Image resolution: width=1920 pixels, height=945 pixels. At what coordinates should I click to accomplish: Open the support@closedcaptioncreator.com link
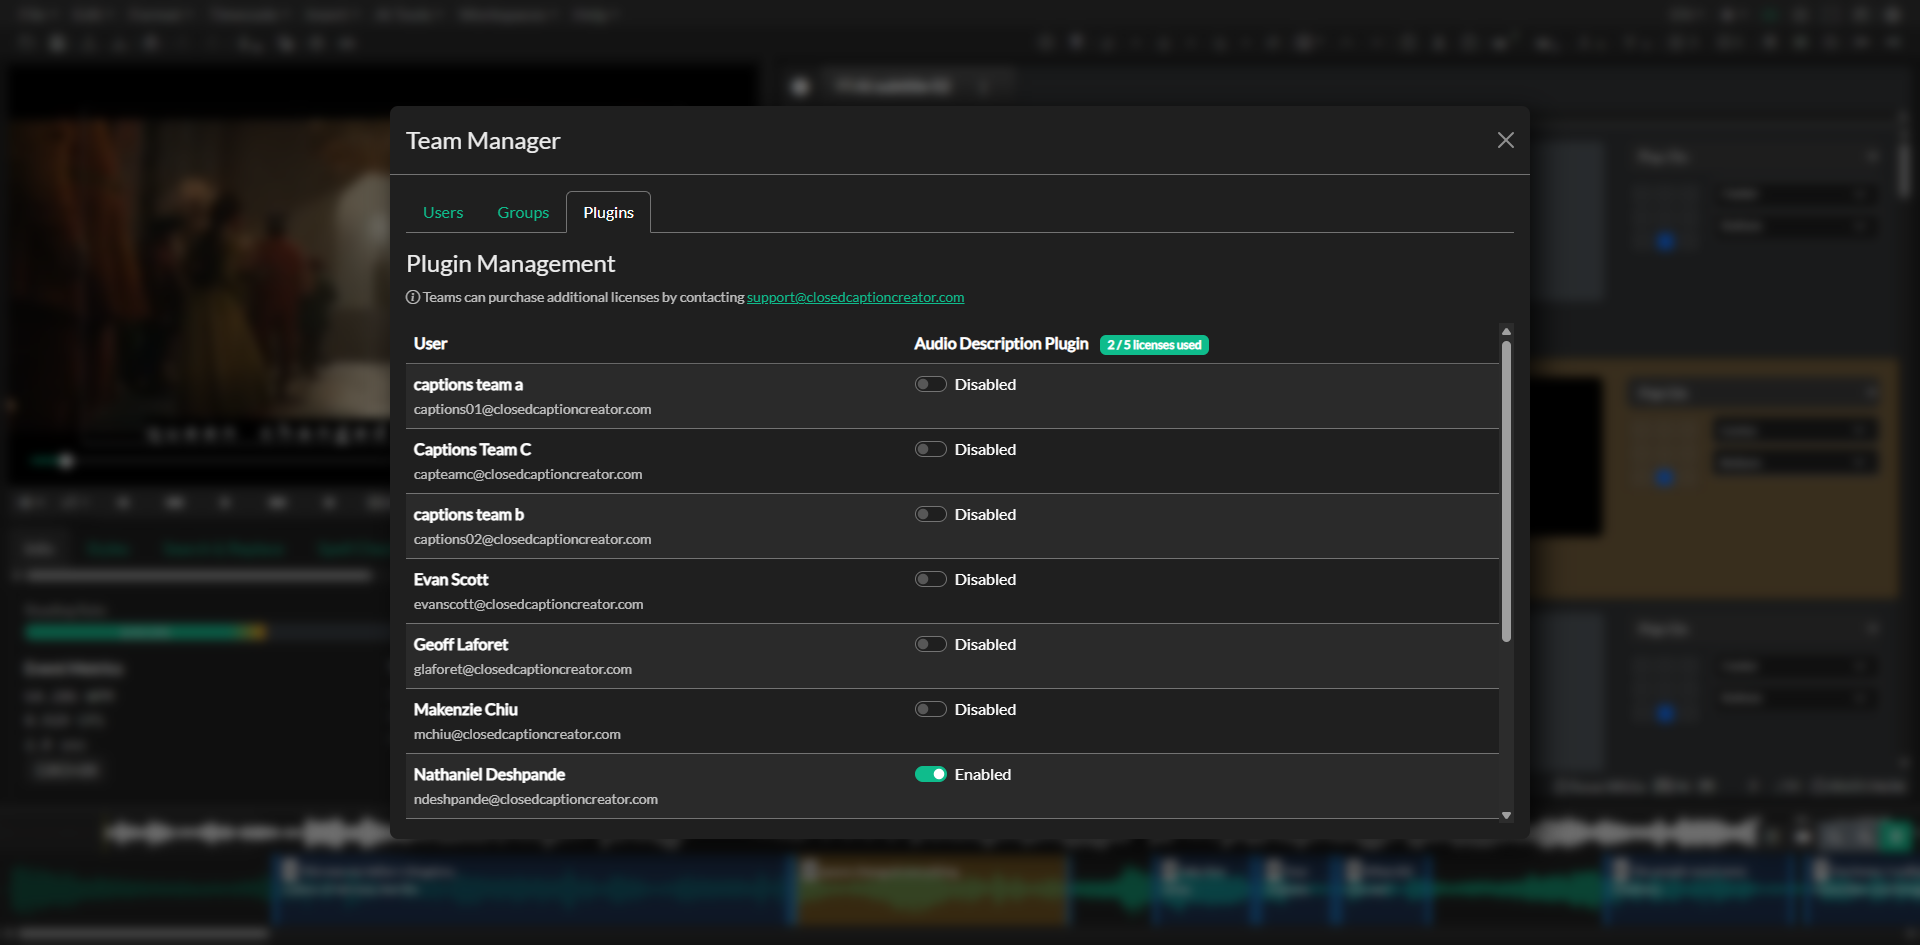tap(855, 297)
